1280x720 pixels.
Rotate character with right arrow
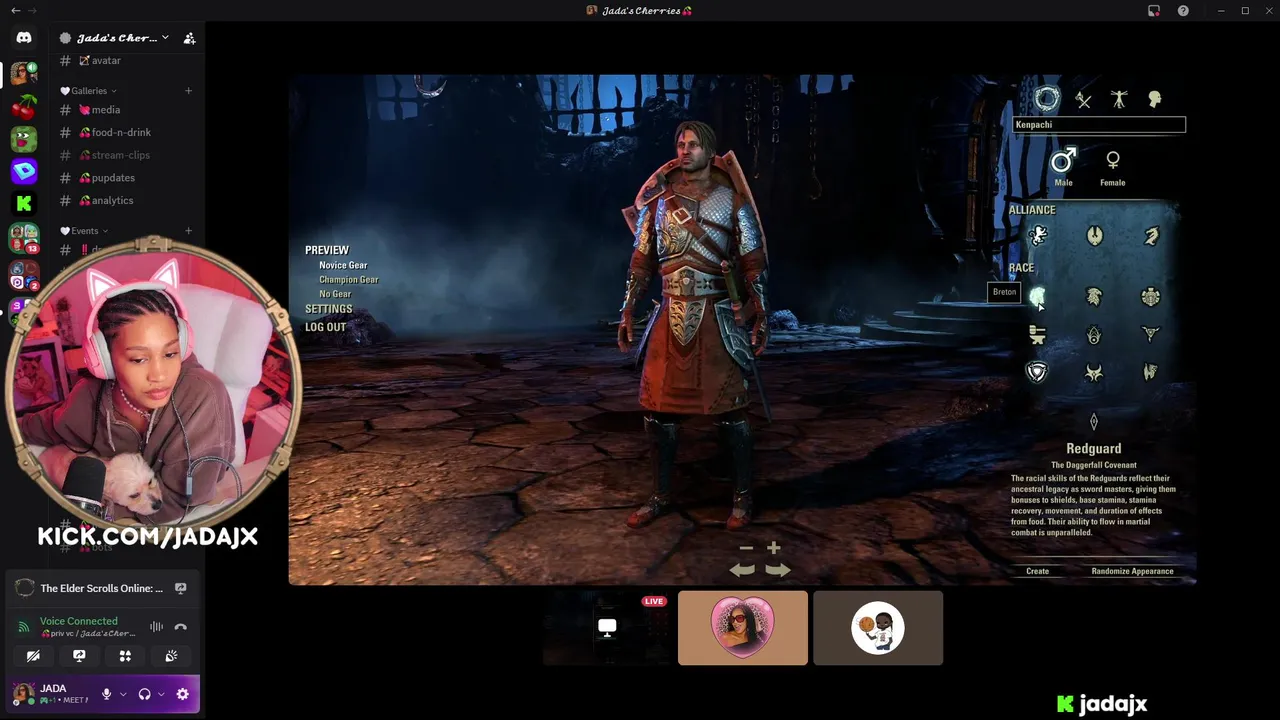pos(778,570)
